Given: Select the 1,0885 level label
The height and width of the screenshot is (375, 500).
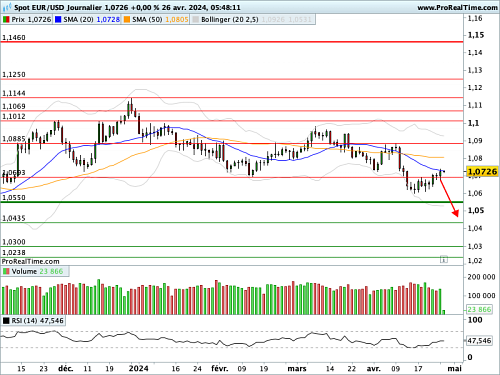Looking at the screenshot, I should (14, 139).
